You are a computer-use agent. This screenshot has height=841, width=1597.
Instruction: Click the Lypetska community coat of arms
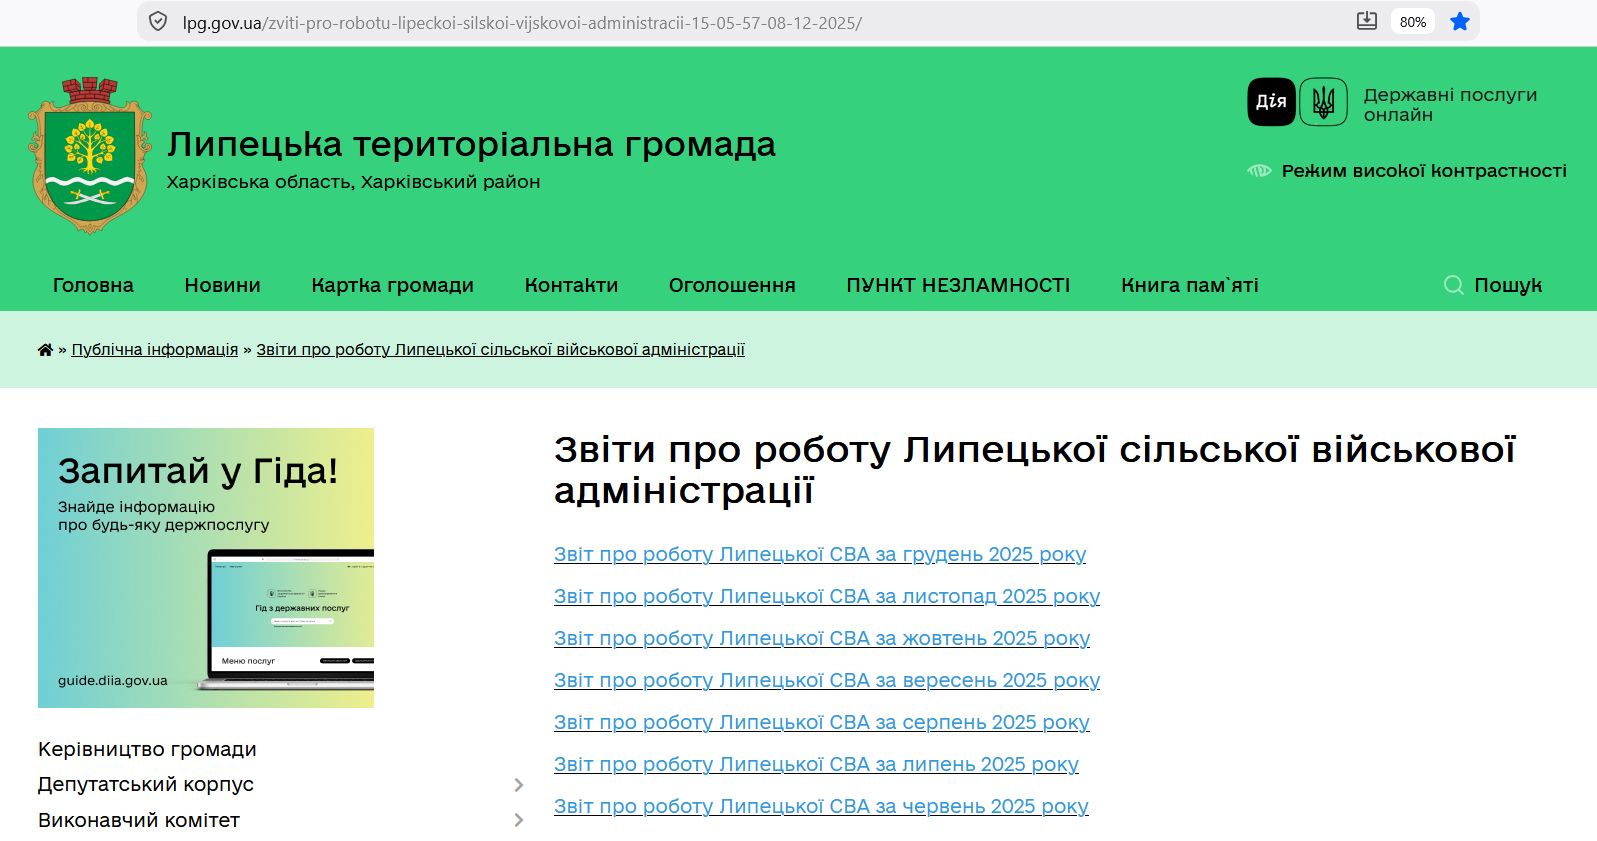91,155
